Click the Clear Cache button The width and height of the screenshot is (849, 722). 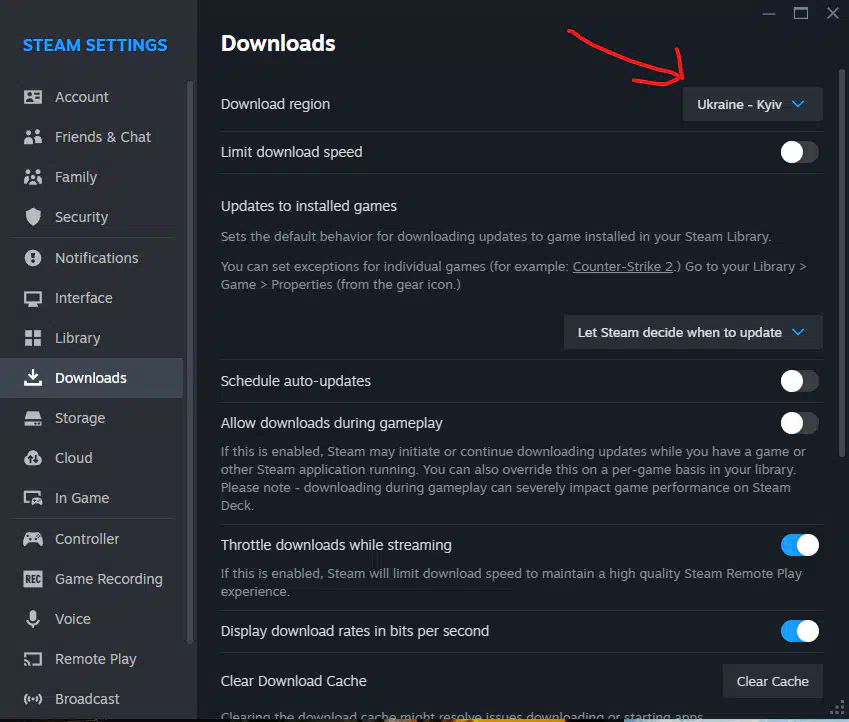coord(772,681)
